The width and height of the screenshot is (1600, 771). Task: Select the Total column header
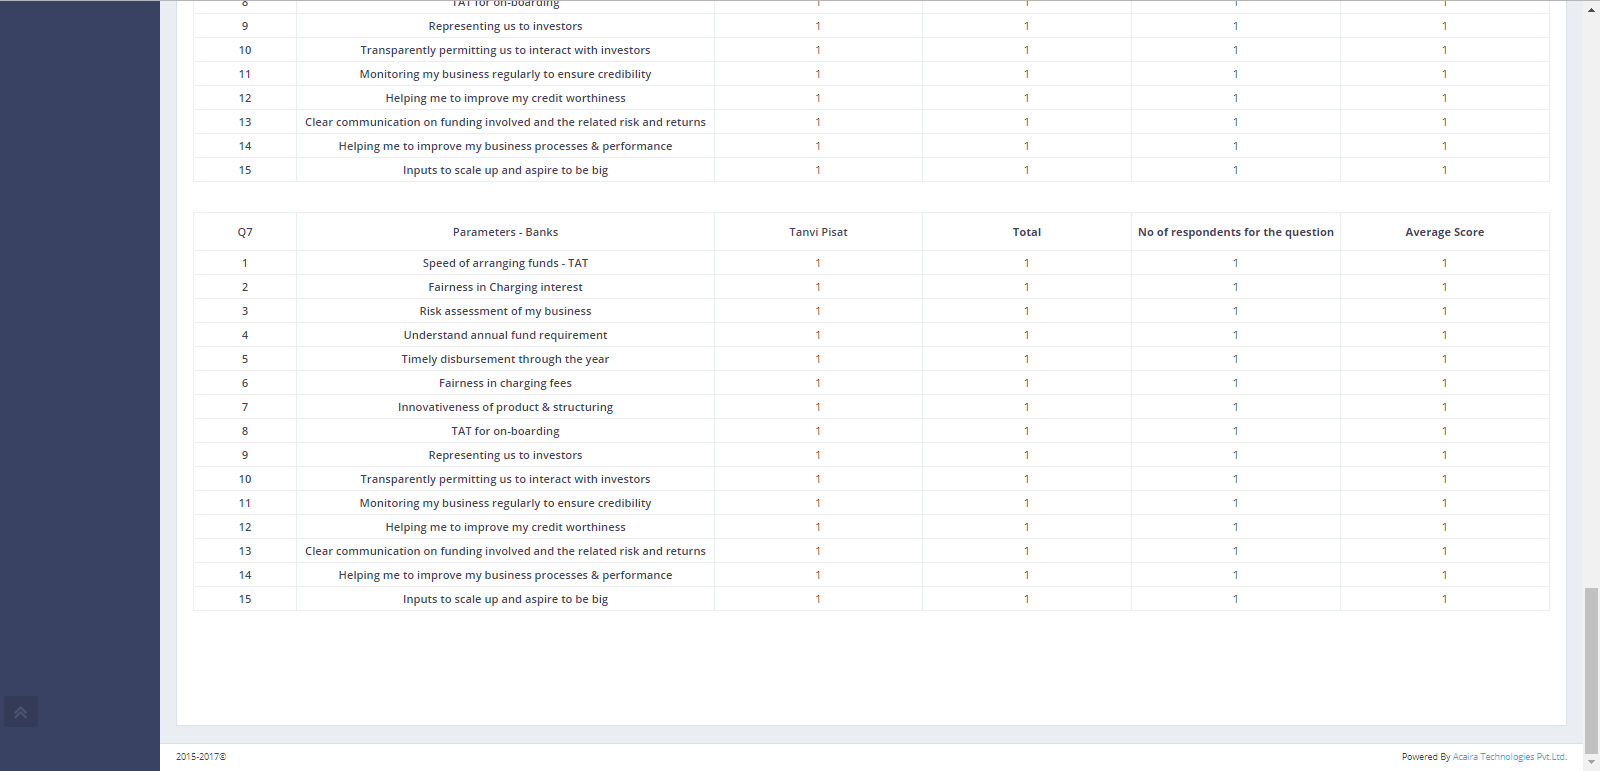1026,232
